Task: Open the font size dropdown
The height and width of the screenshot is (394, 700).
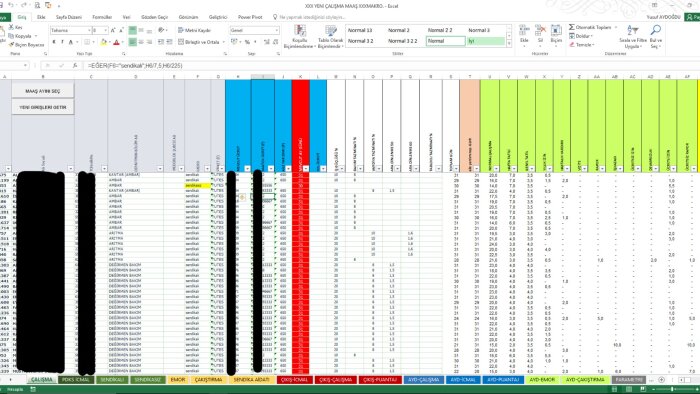Action: [x=105, y=30]
